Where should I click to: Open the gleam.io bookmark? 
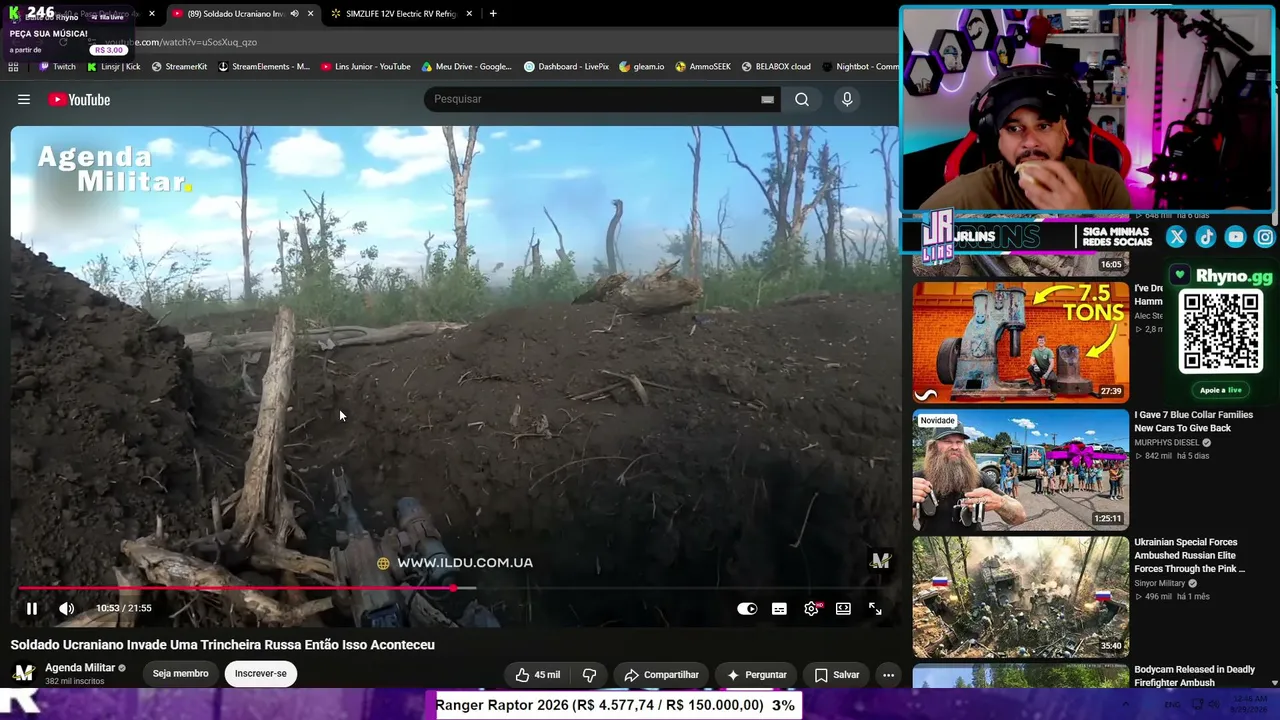click(x=641, y=67)
